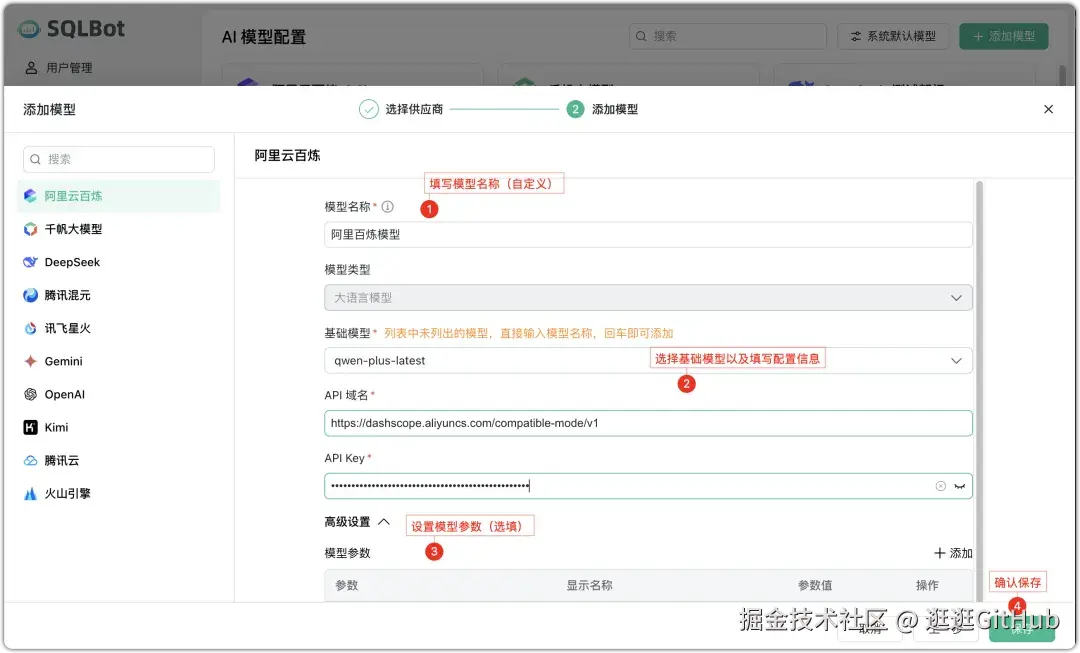Click the 模型名称 input field
The height and width of the screenshot is (653, 1080).
pos(648,235)
